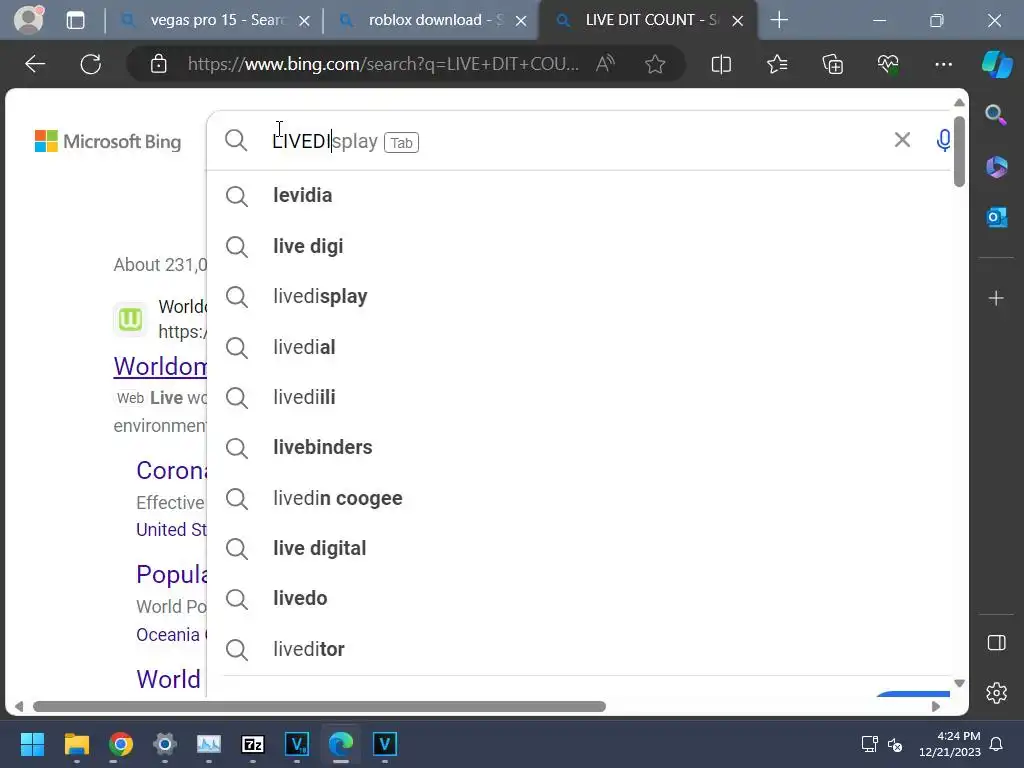Viewport: 1024px width, 768px height.
Task: Choose the levidia suggestion
Action: 579,195
